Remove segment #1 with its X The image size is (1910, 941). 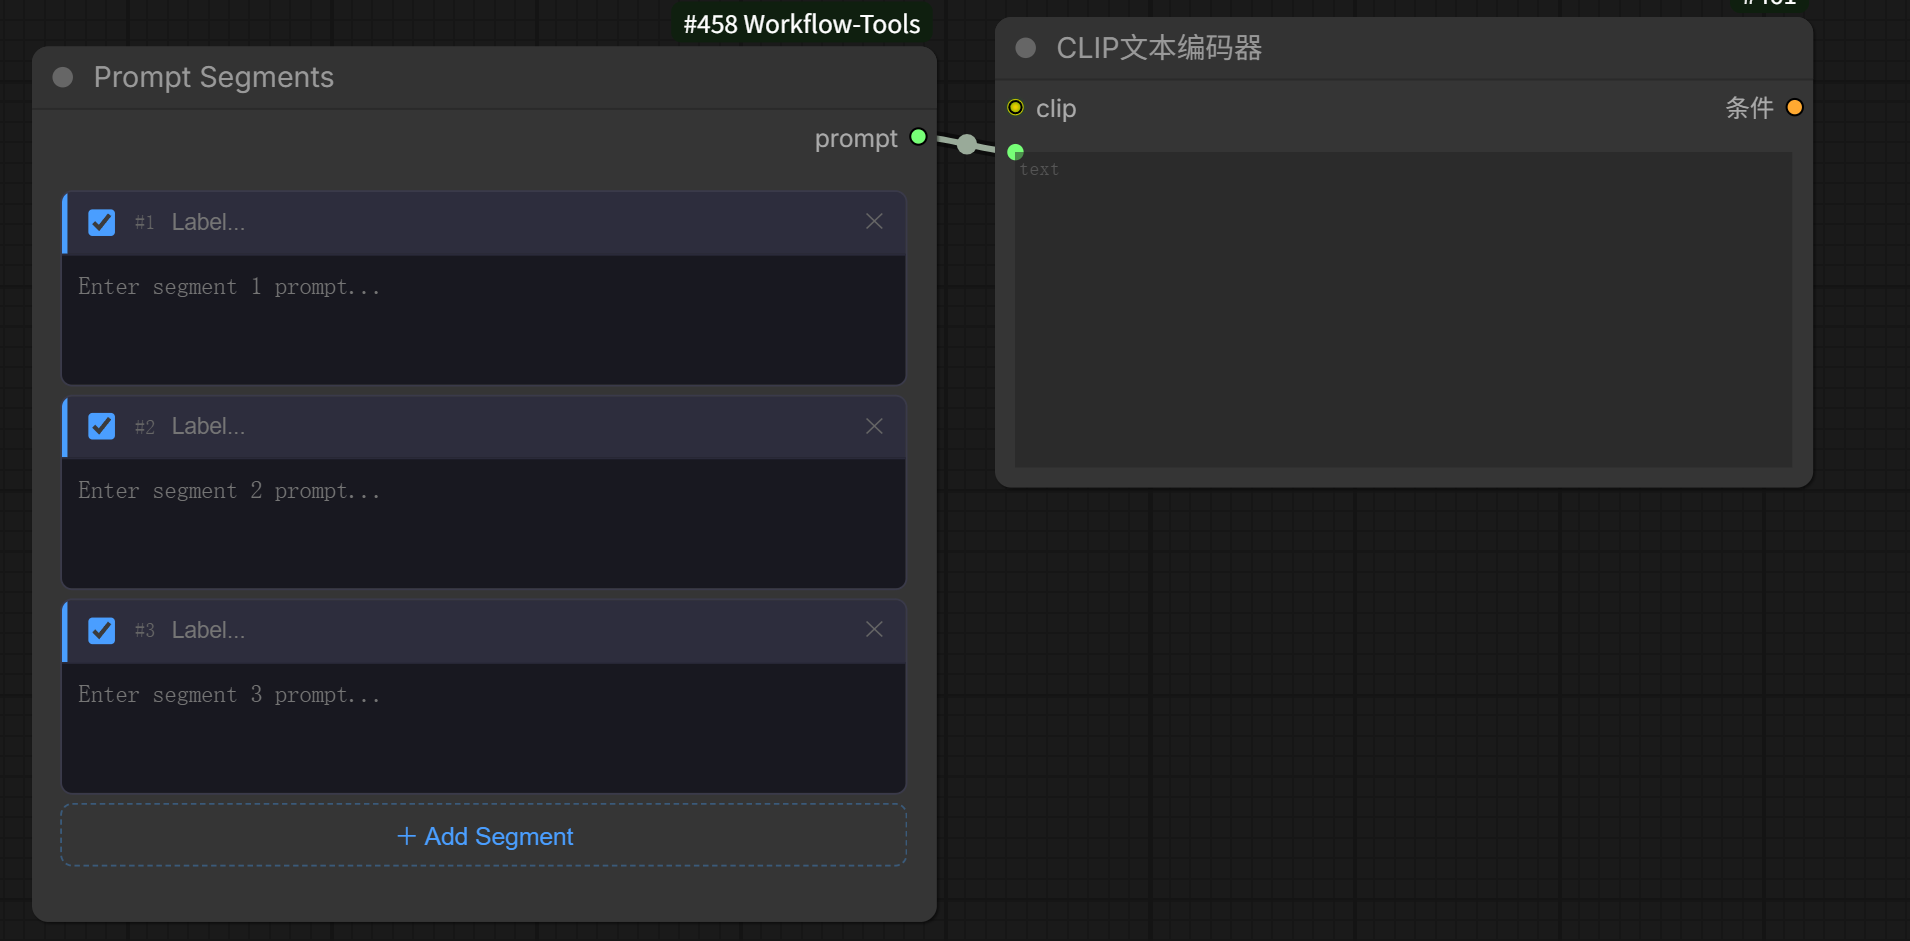(x=874, y=221)
